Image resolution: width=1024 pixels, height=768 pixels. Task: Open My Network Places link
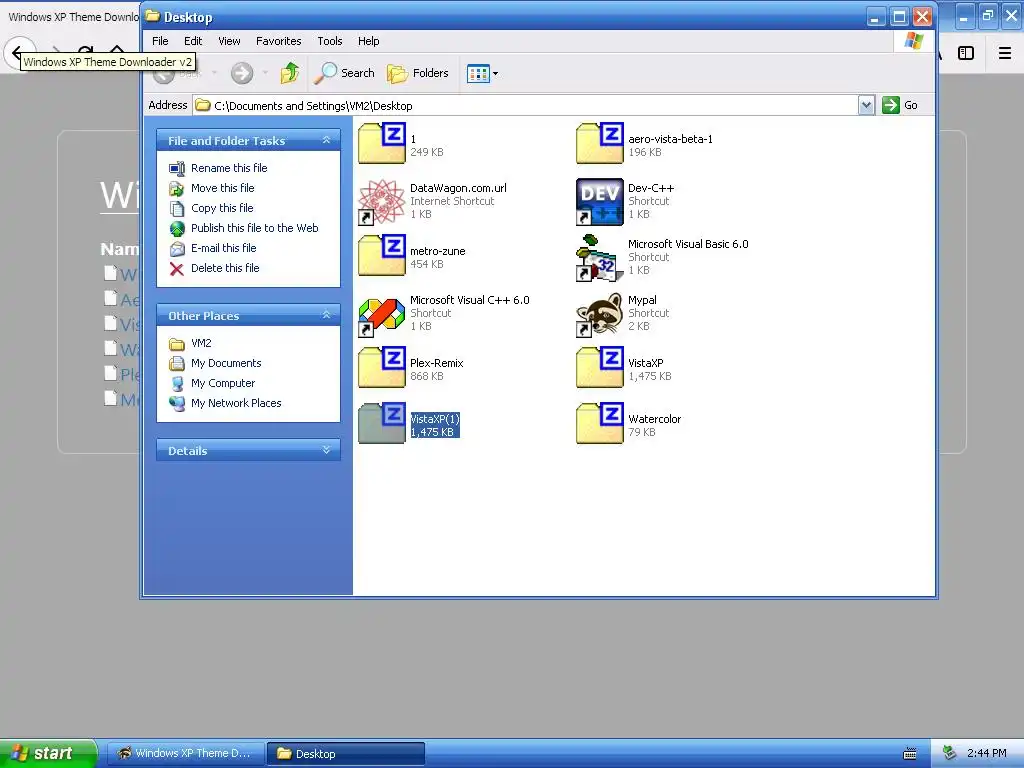(236, 403)
